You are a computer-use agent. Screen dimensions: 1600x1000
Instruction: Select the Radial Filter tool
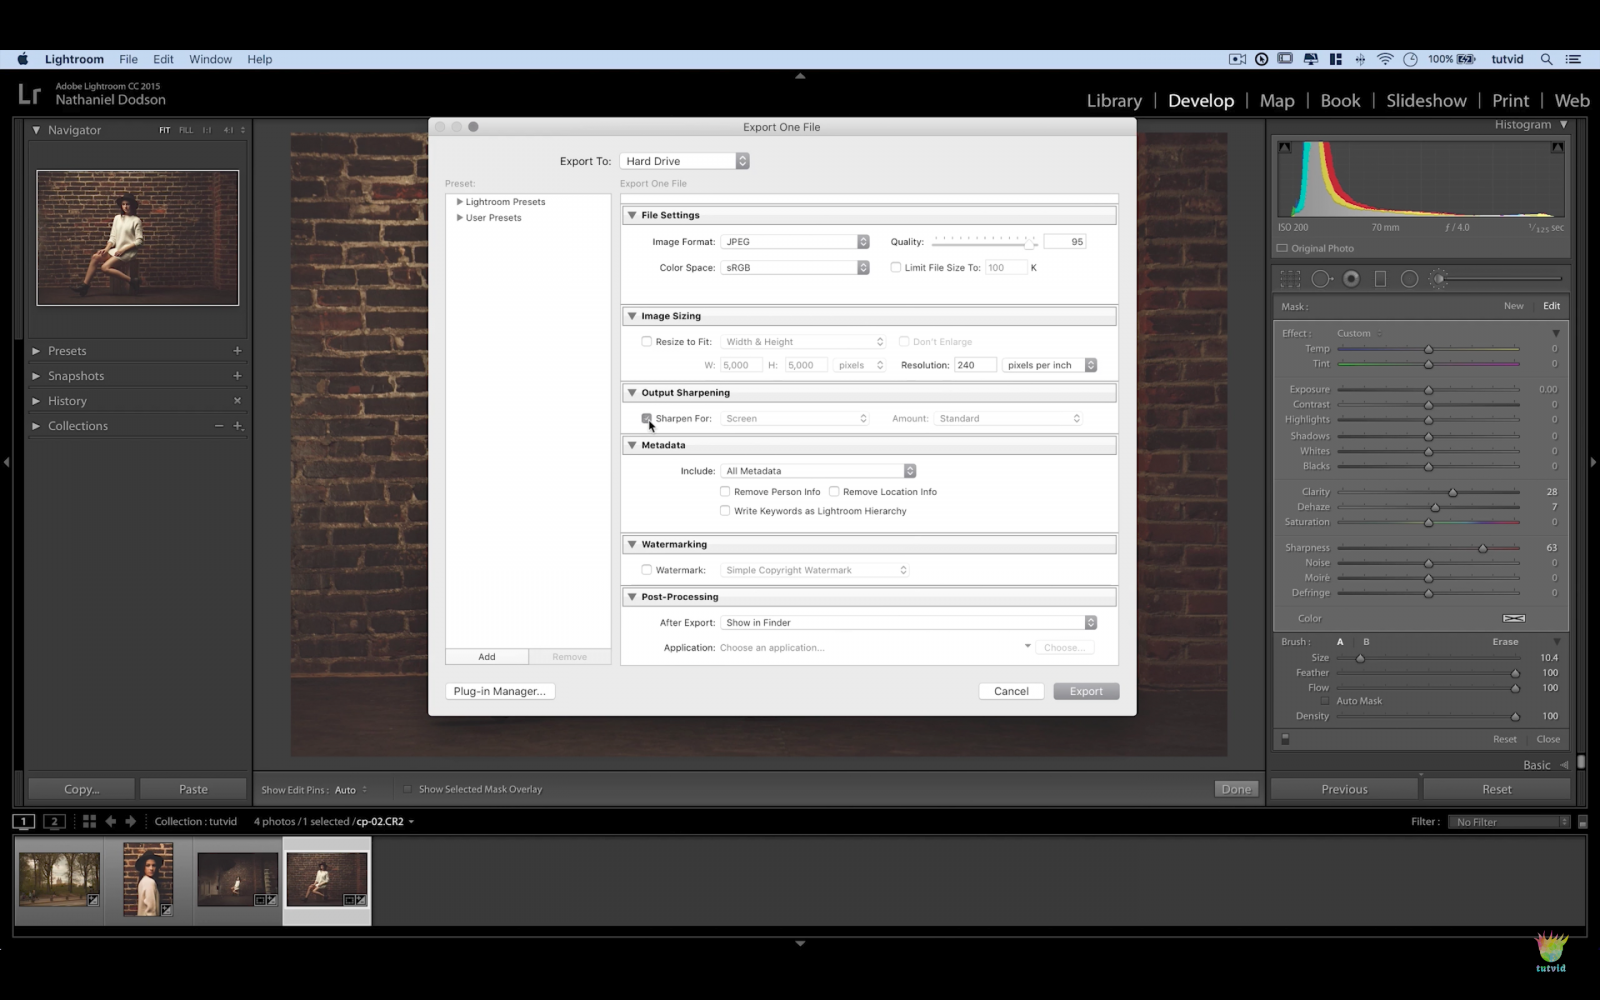coord(1410,278)
